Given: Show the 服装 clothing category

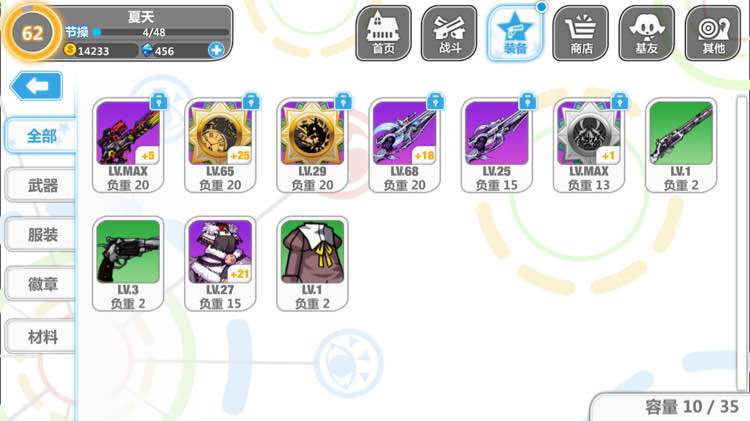Looking at the screenshot, I should (41, 234).
